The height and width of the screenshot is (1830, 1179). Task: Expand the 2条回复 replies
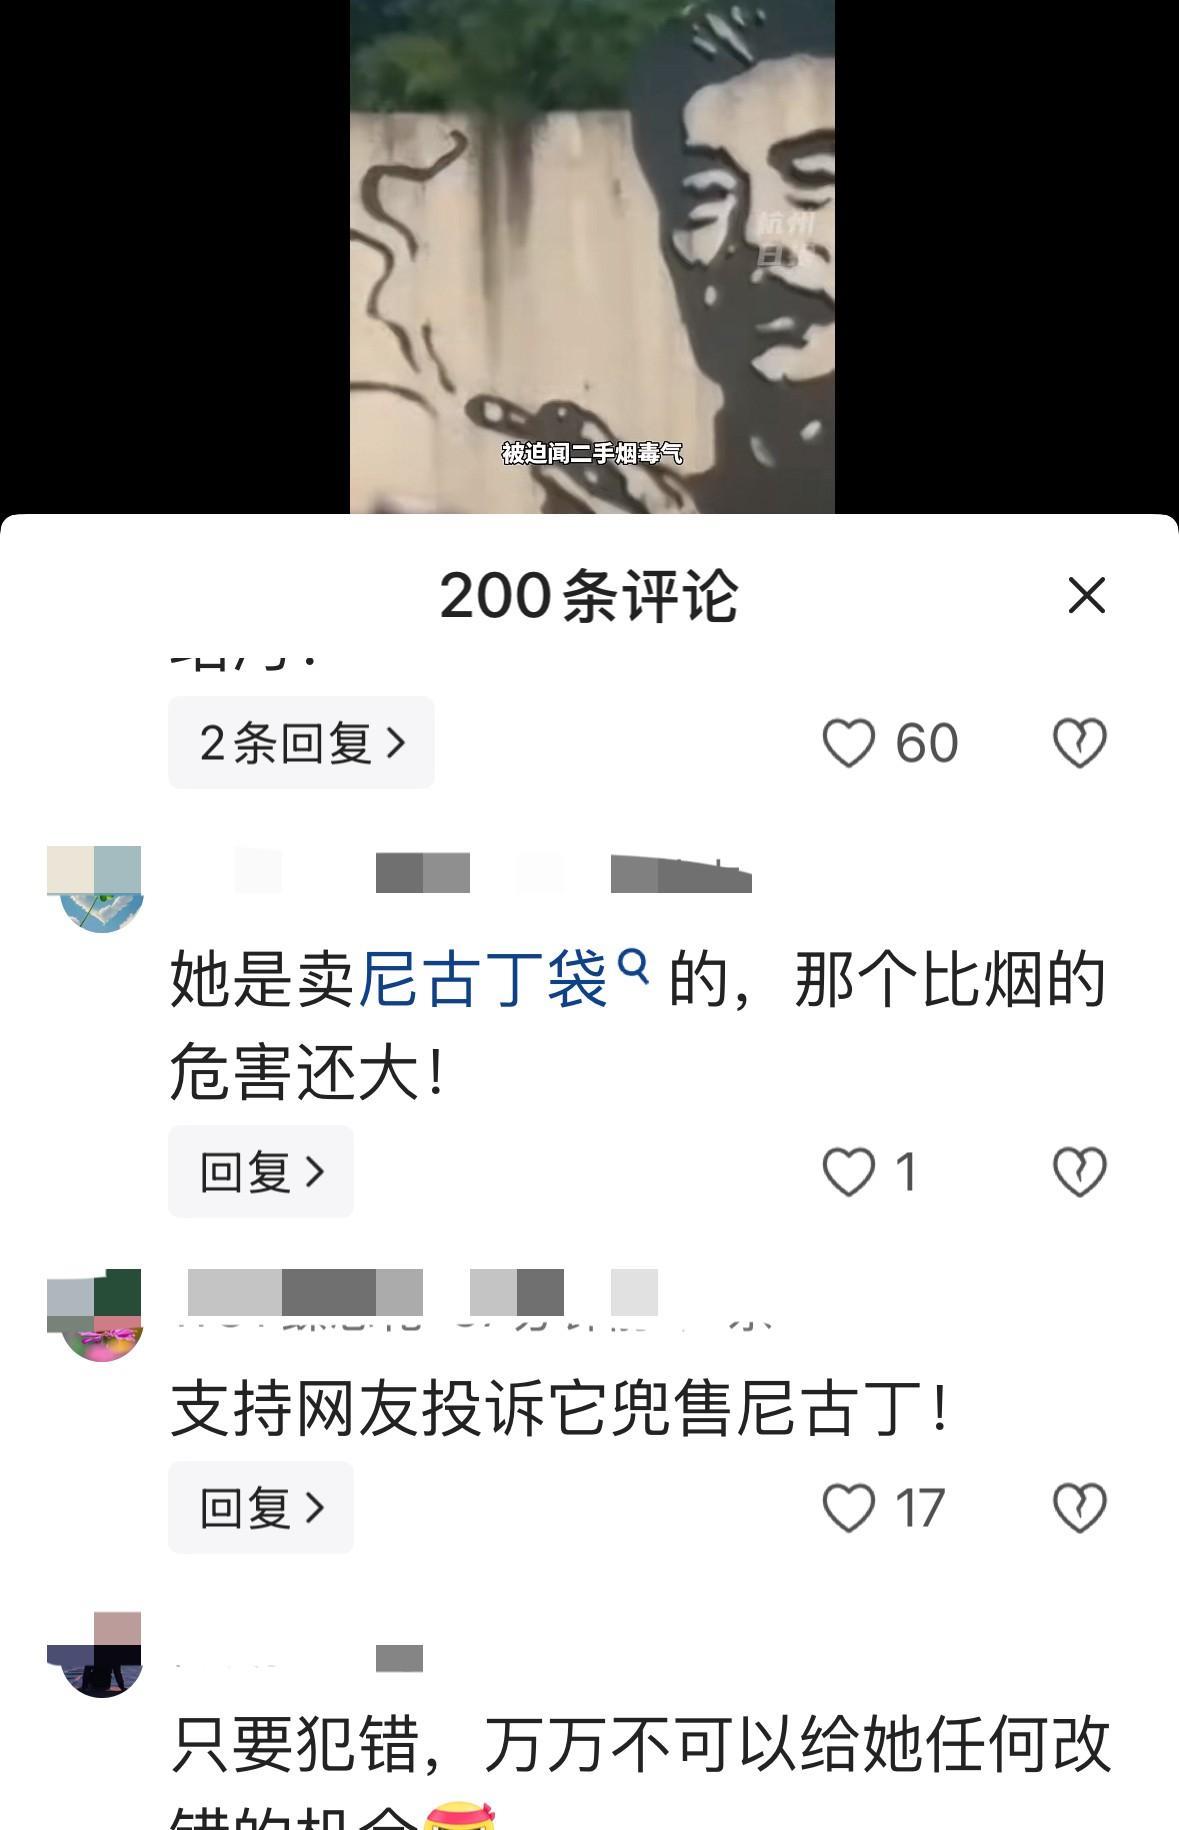[x=301, y=743]
